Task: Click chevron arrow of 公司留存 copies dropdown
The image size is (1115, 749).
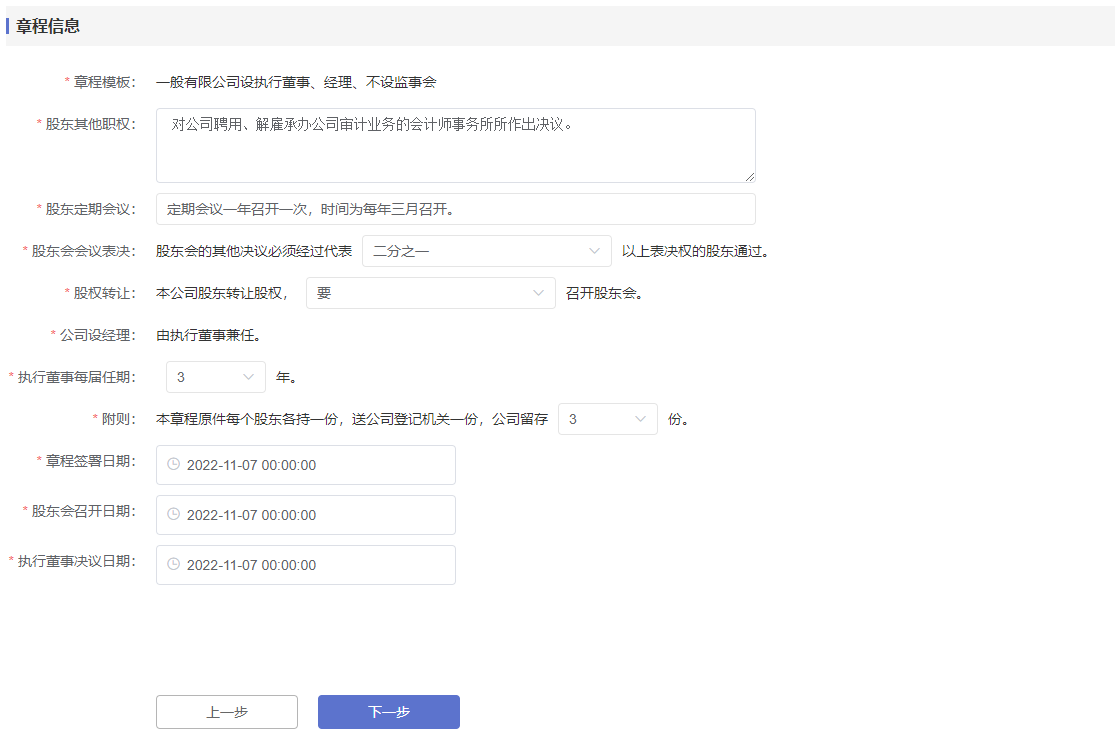Action: 640,419
